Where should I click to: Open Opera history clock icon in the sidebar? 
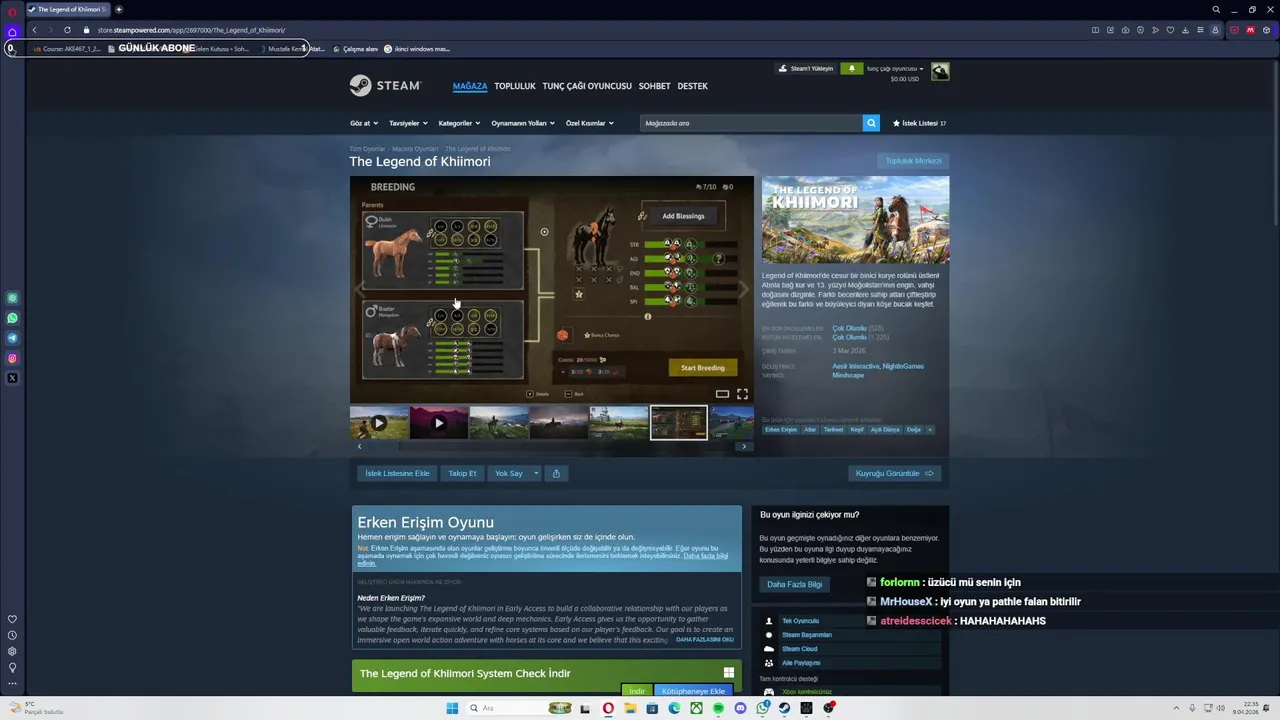(x=12, y=635)
